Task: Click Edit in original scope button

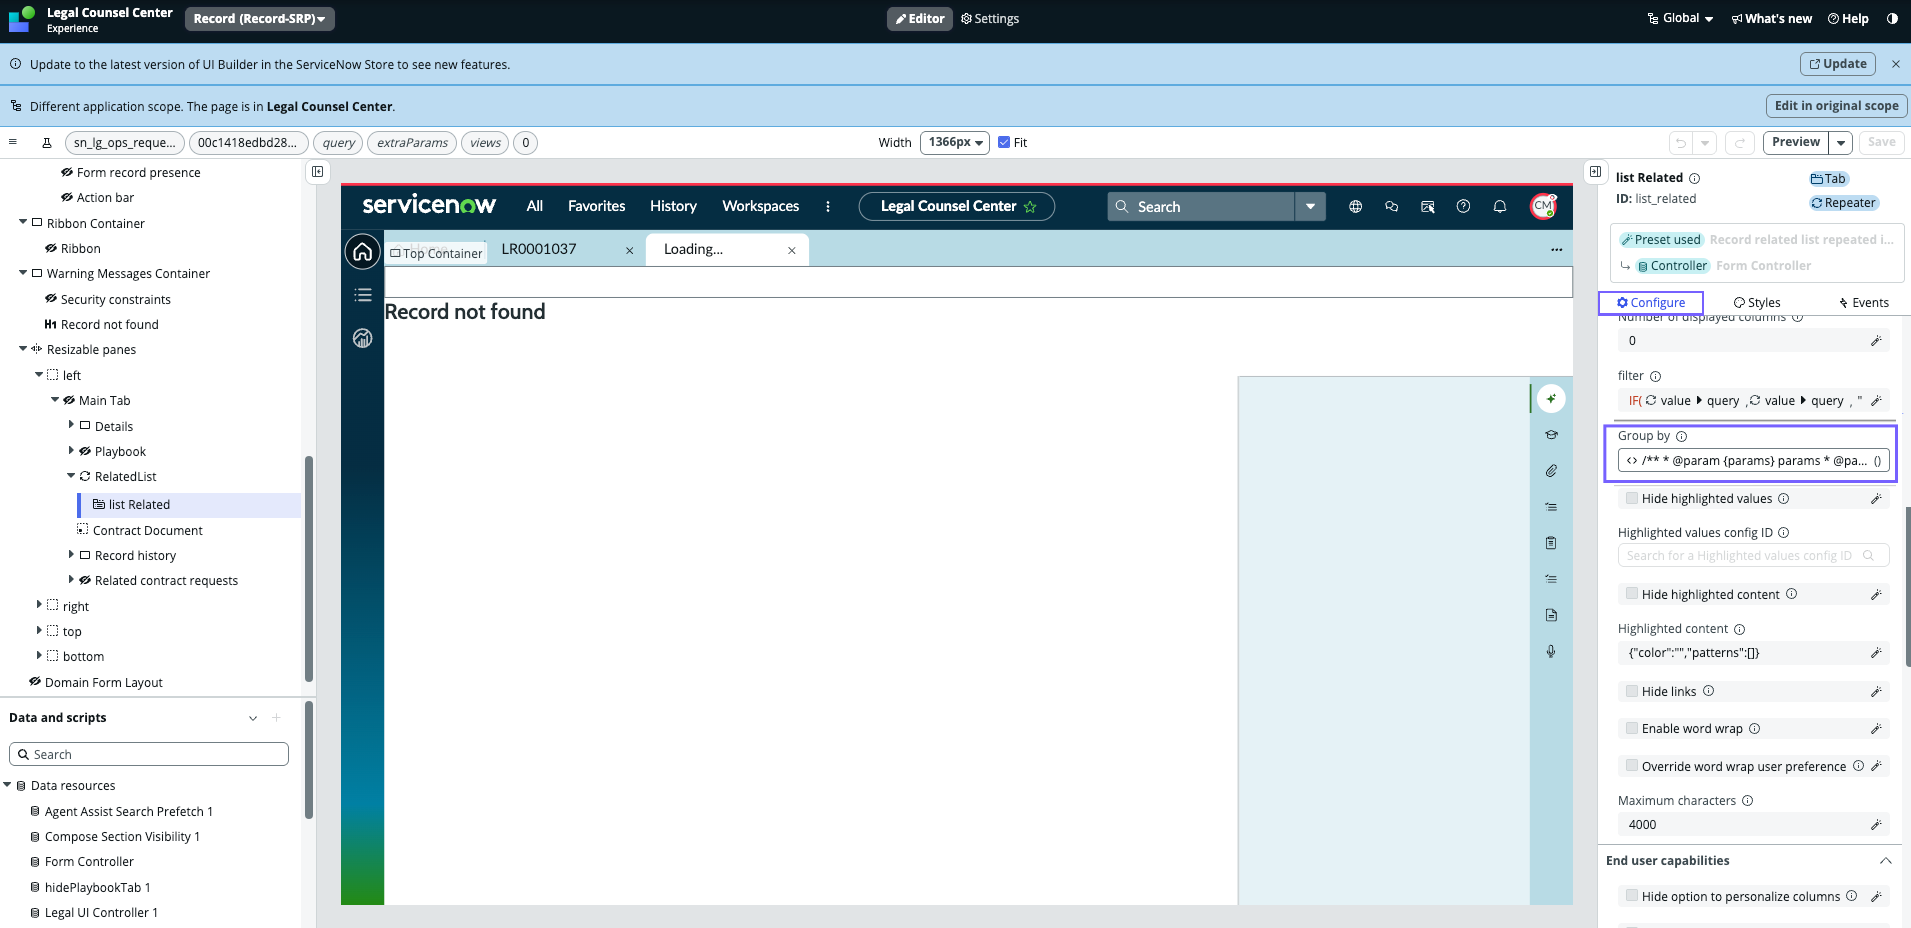Action: tap(1837, 106)
